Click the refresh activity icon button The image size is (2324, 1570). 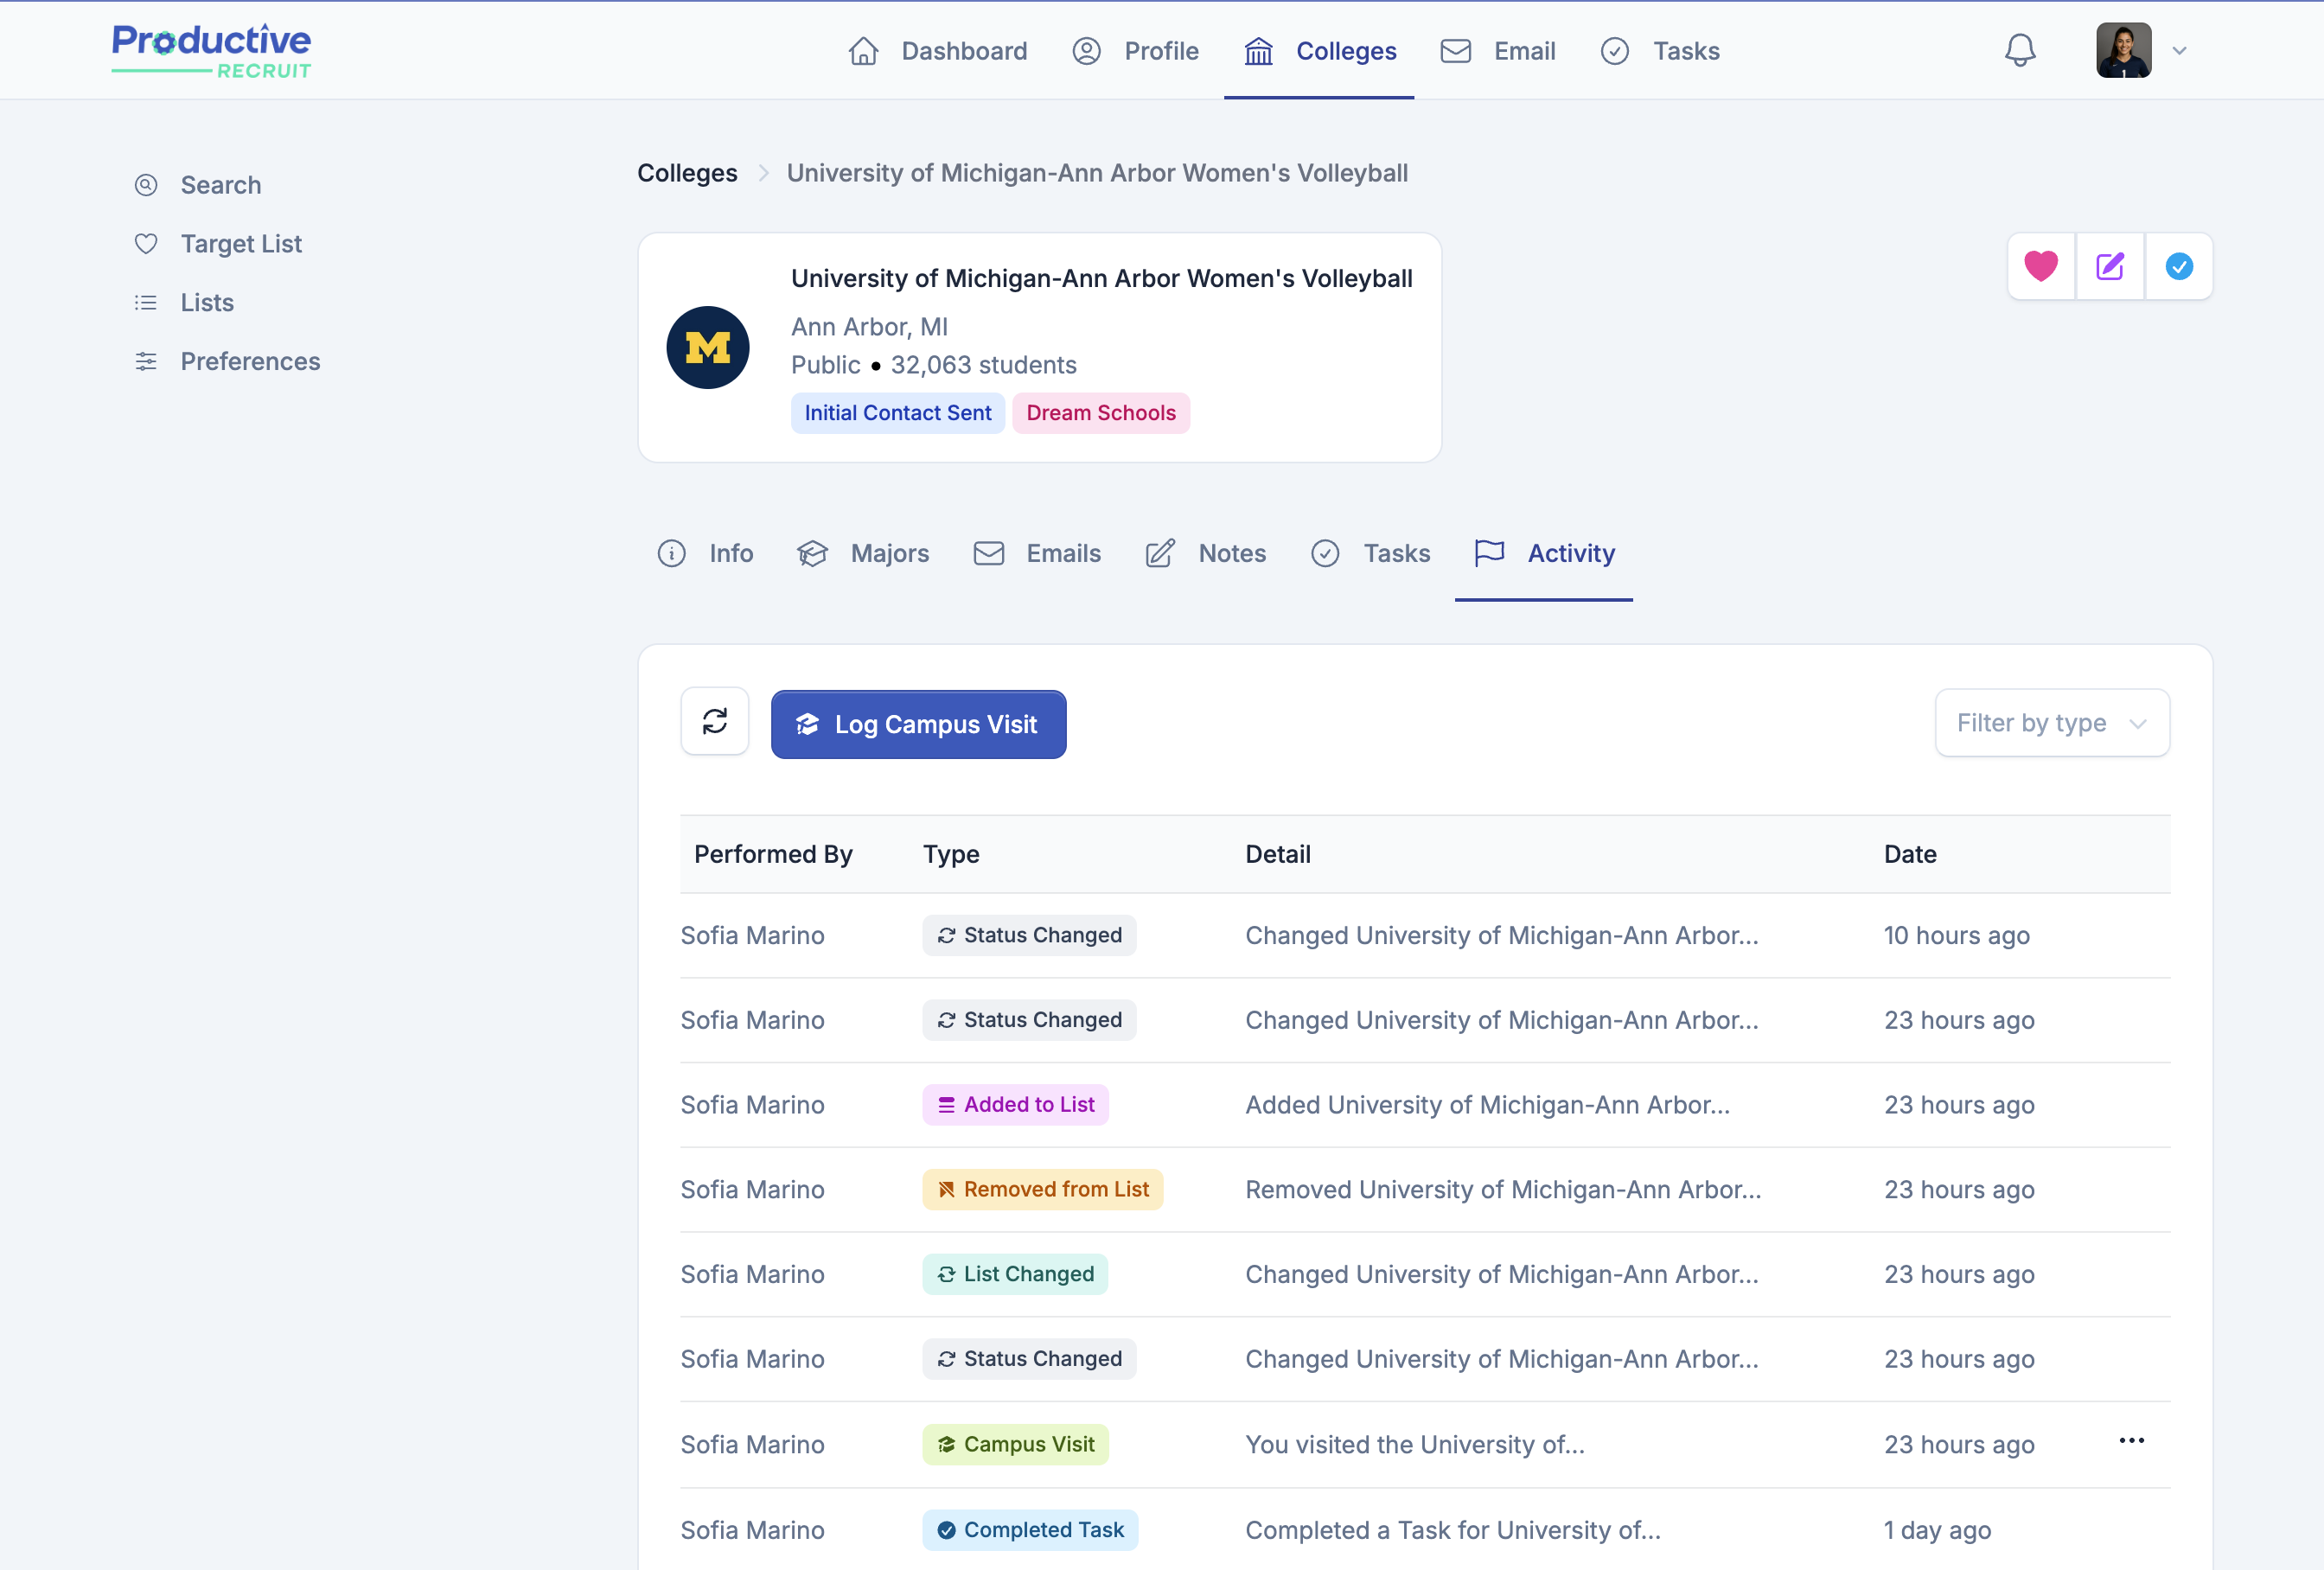(x=715, y=721)
